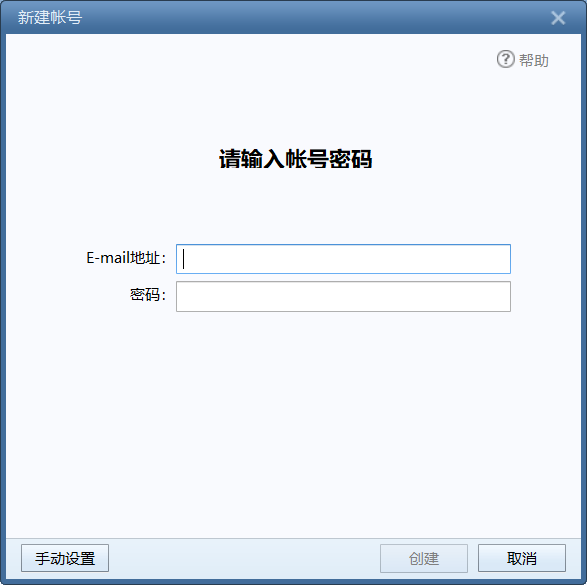The height and width of the screenshot is (585, 587).
Task: Open the 帮助 help link
Action: click(x=533, y=60)
